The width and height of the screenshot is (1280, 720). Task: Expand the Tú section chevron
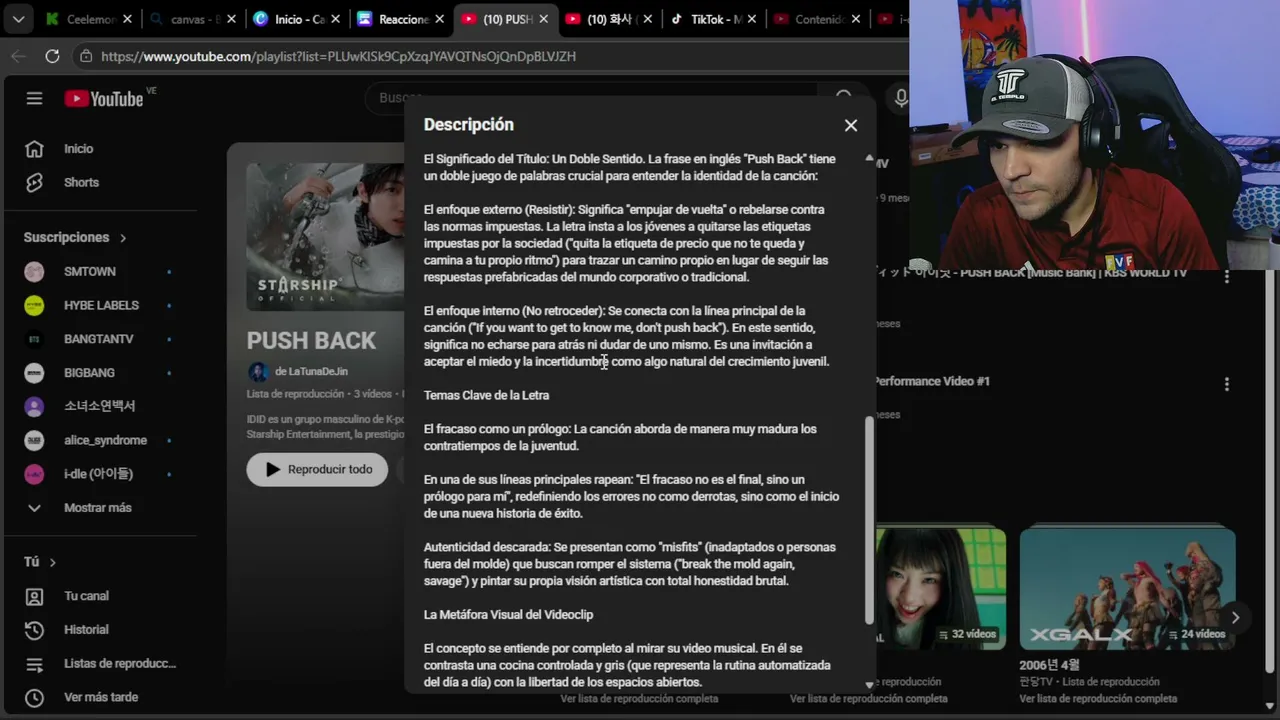[52, 562]
